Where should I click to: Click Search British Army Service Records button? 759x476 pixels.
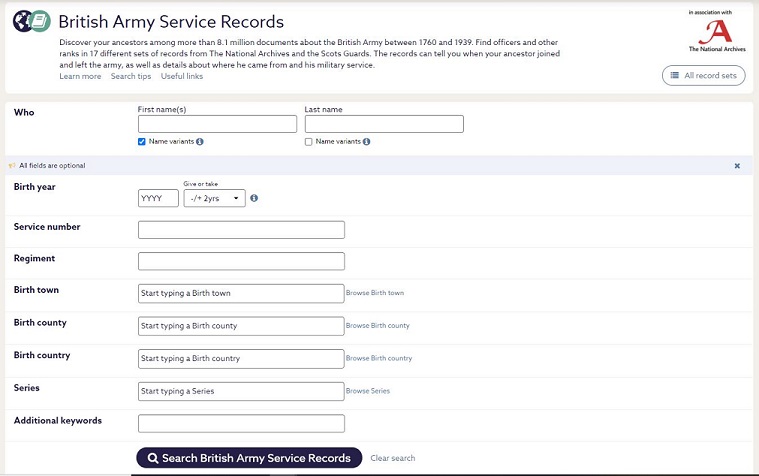point(249,458)
